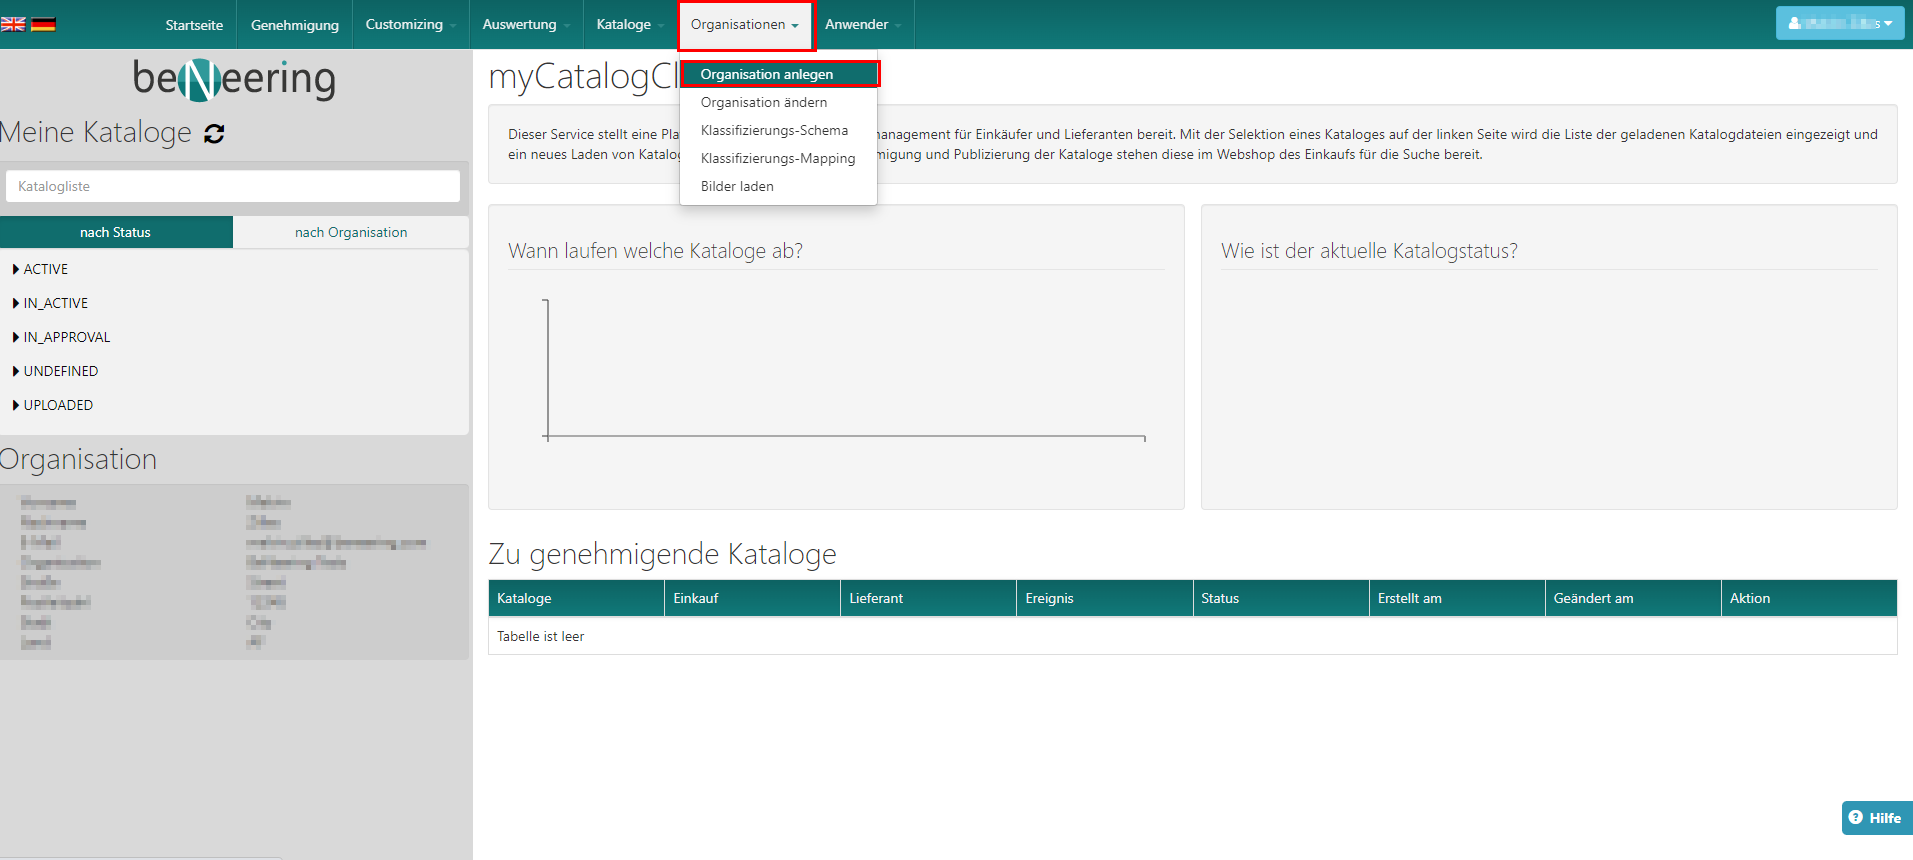Click Bilder laden in the menu
1913x860 pixels.
tap(737, 186)
